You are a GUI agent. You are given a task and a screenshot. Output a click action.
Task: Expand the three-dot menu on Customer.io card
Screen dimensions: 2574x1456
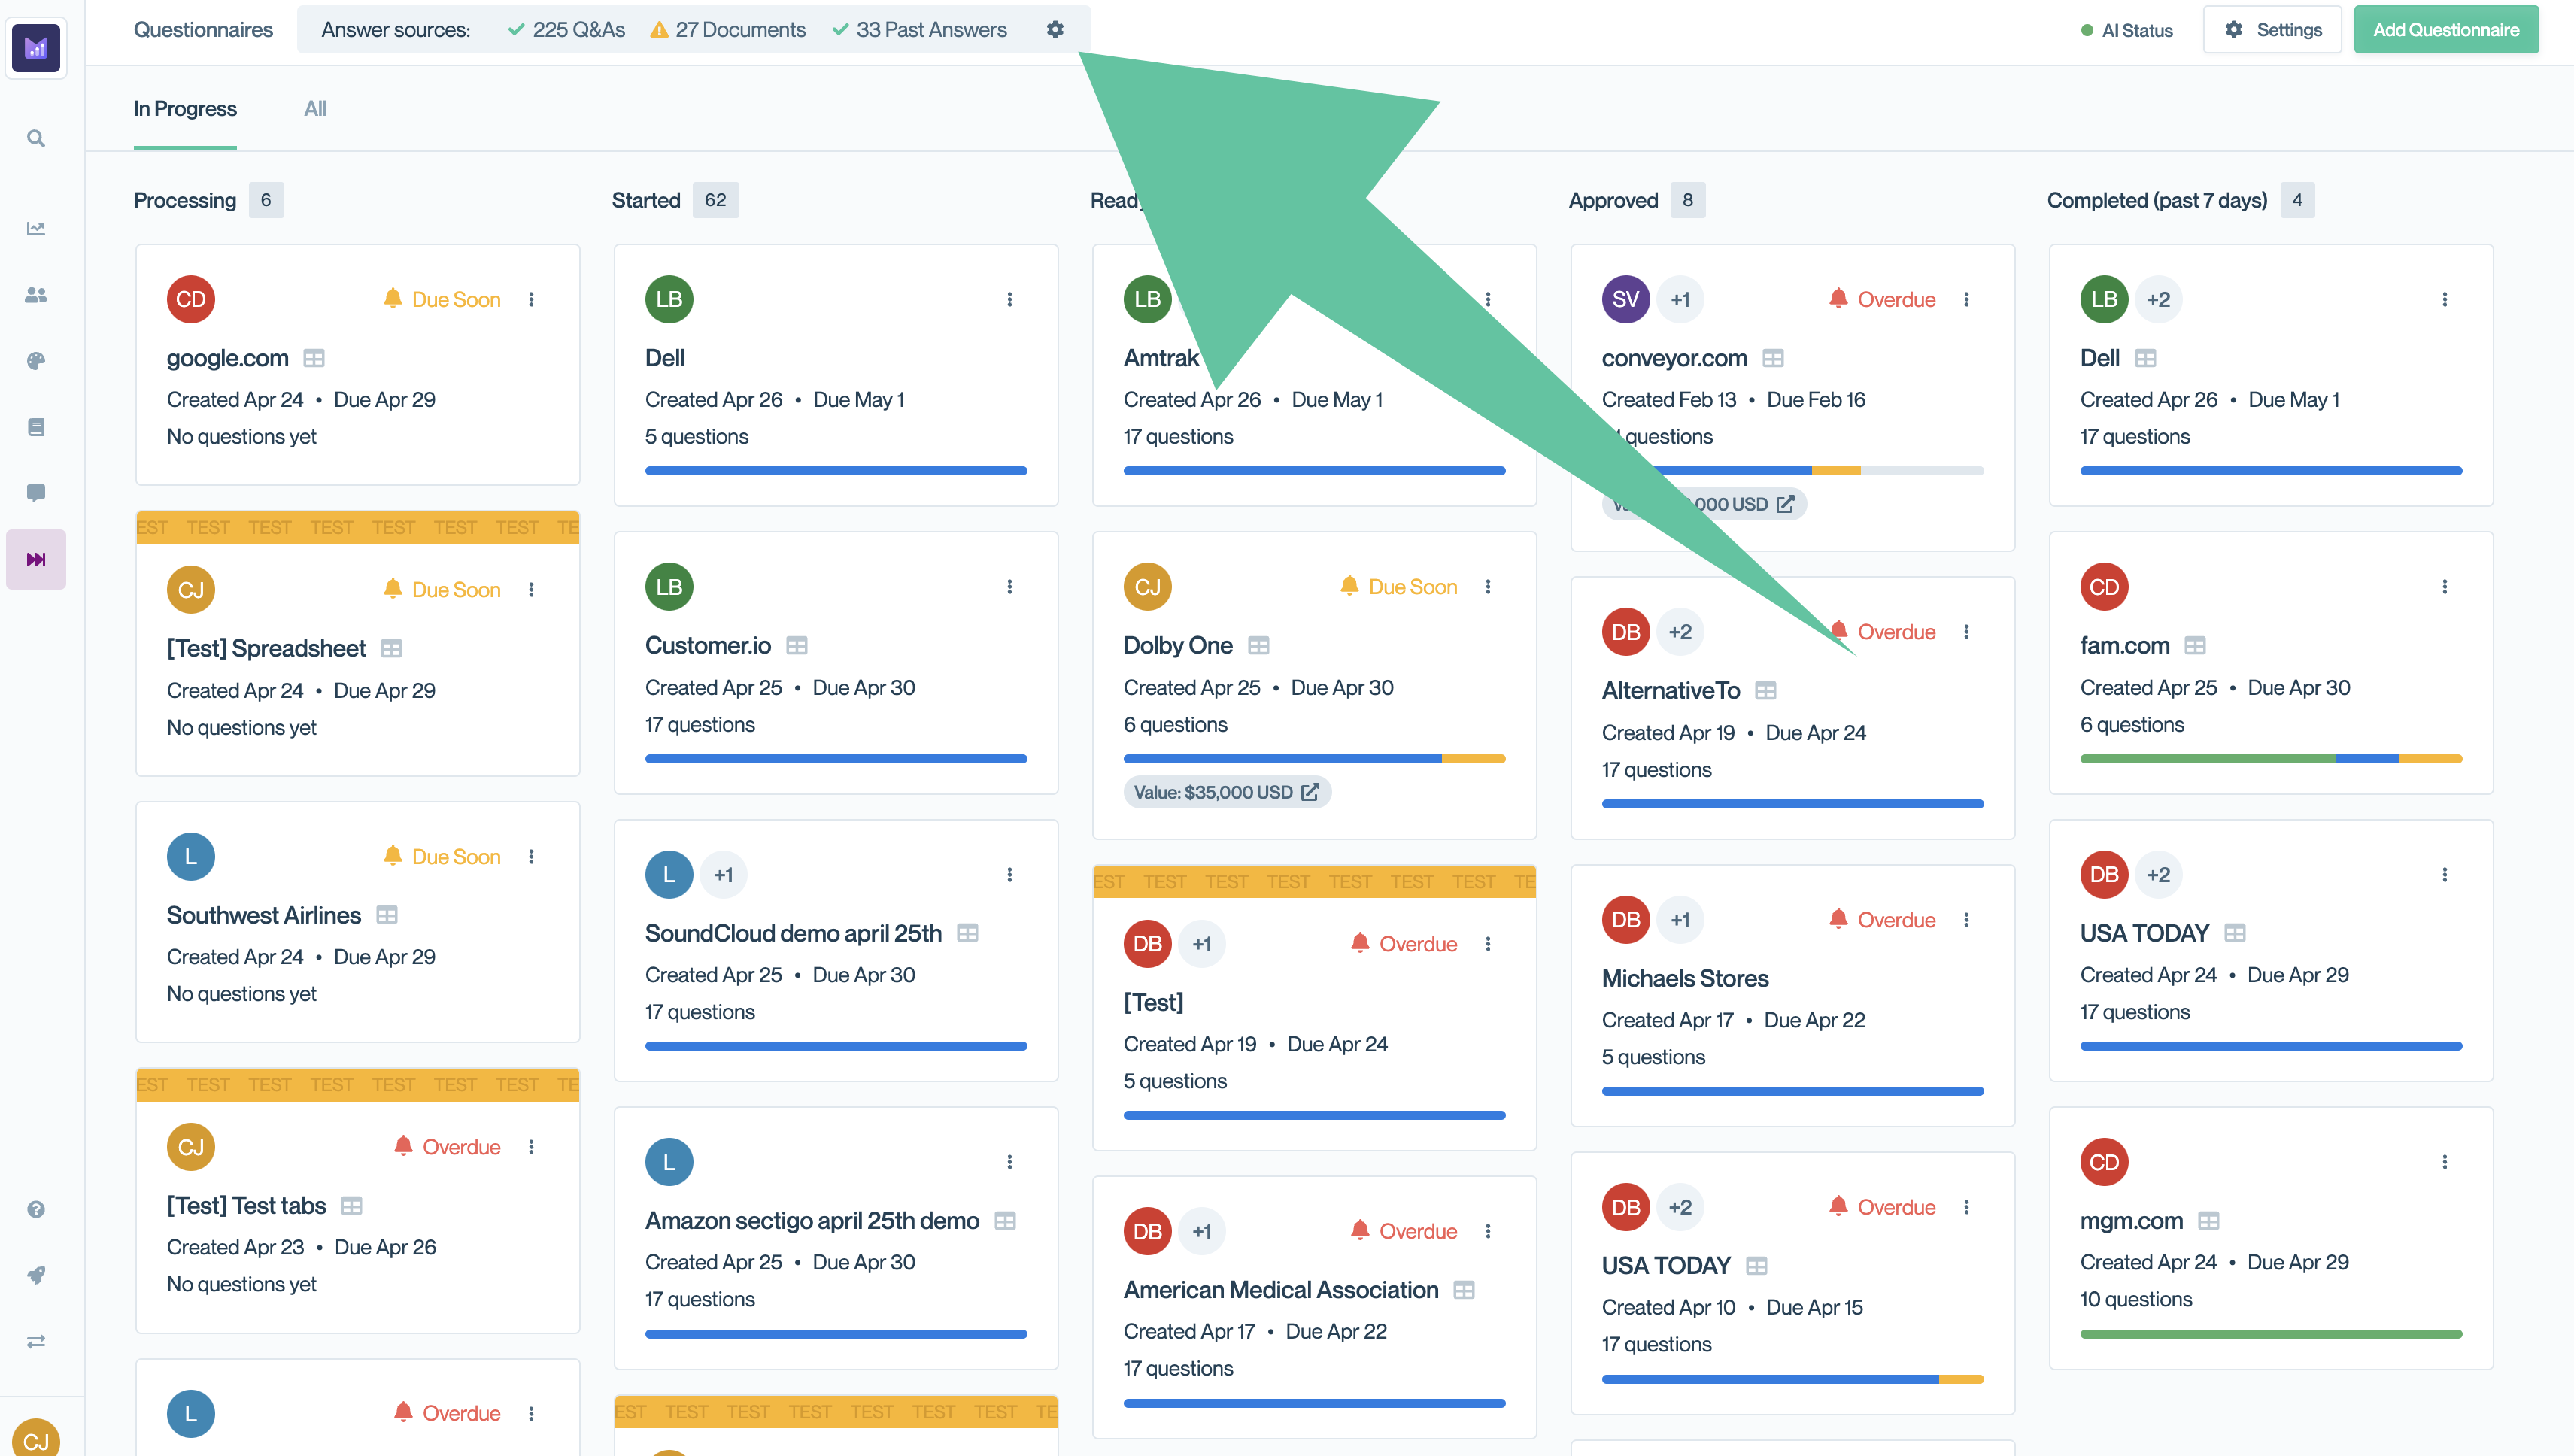[1009, 587]
